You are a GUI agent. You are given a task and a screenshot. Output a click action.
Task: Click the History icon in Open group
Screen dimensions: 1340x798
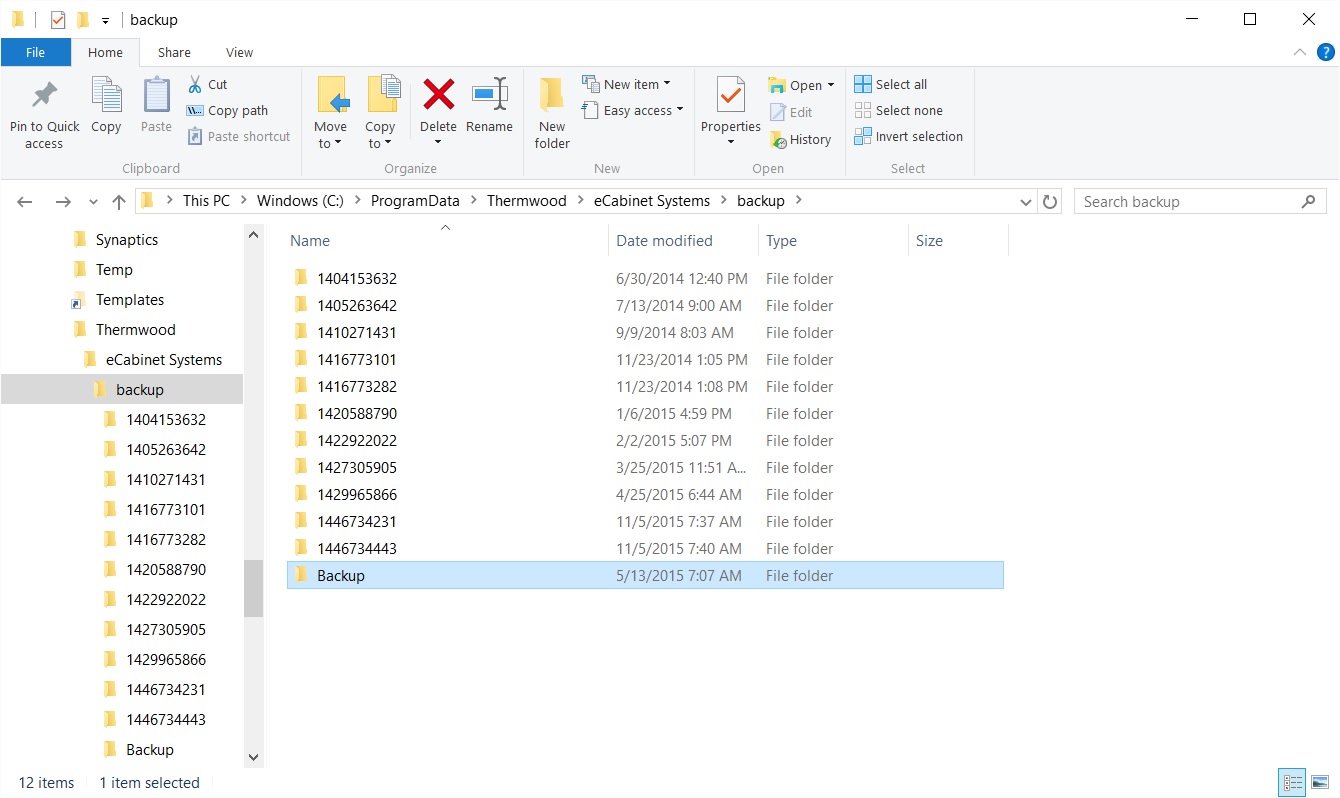[x=778, y=140]
